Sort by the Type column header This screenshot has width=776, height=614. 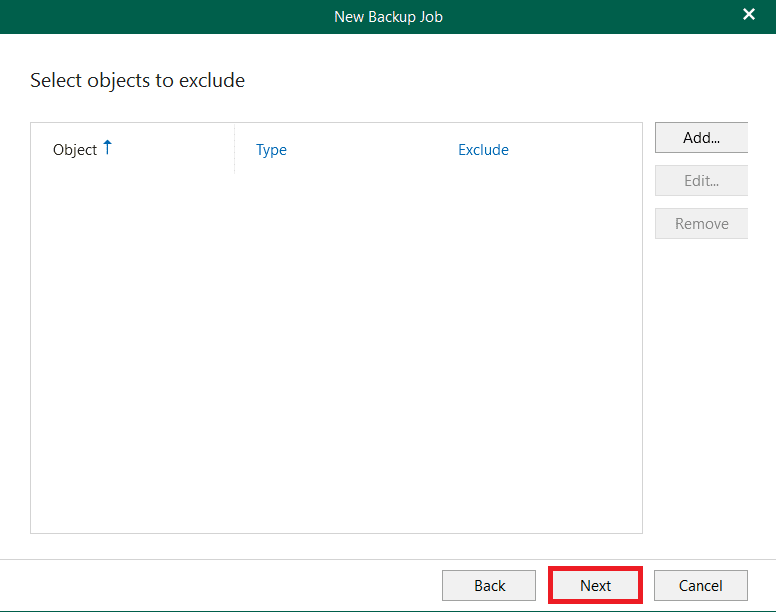pyautogui.click(x=271, y=150)
